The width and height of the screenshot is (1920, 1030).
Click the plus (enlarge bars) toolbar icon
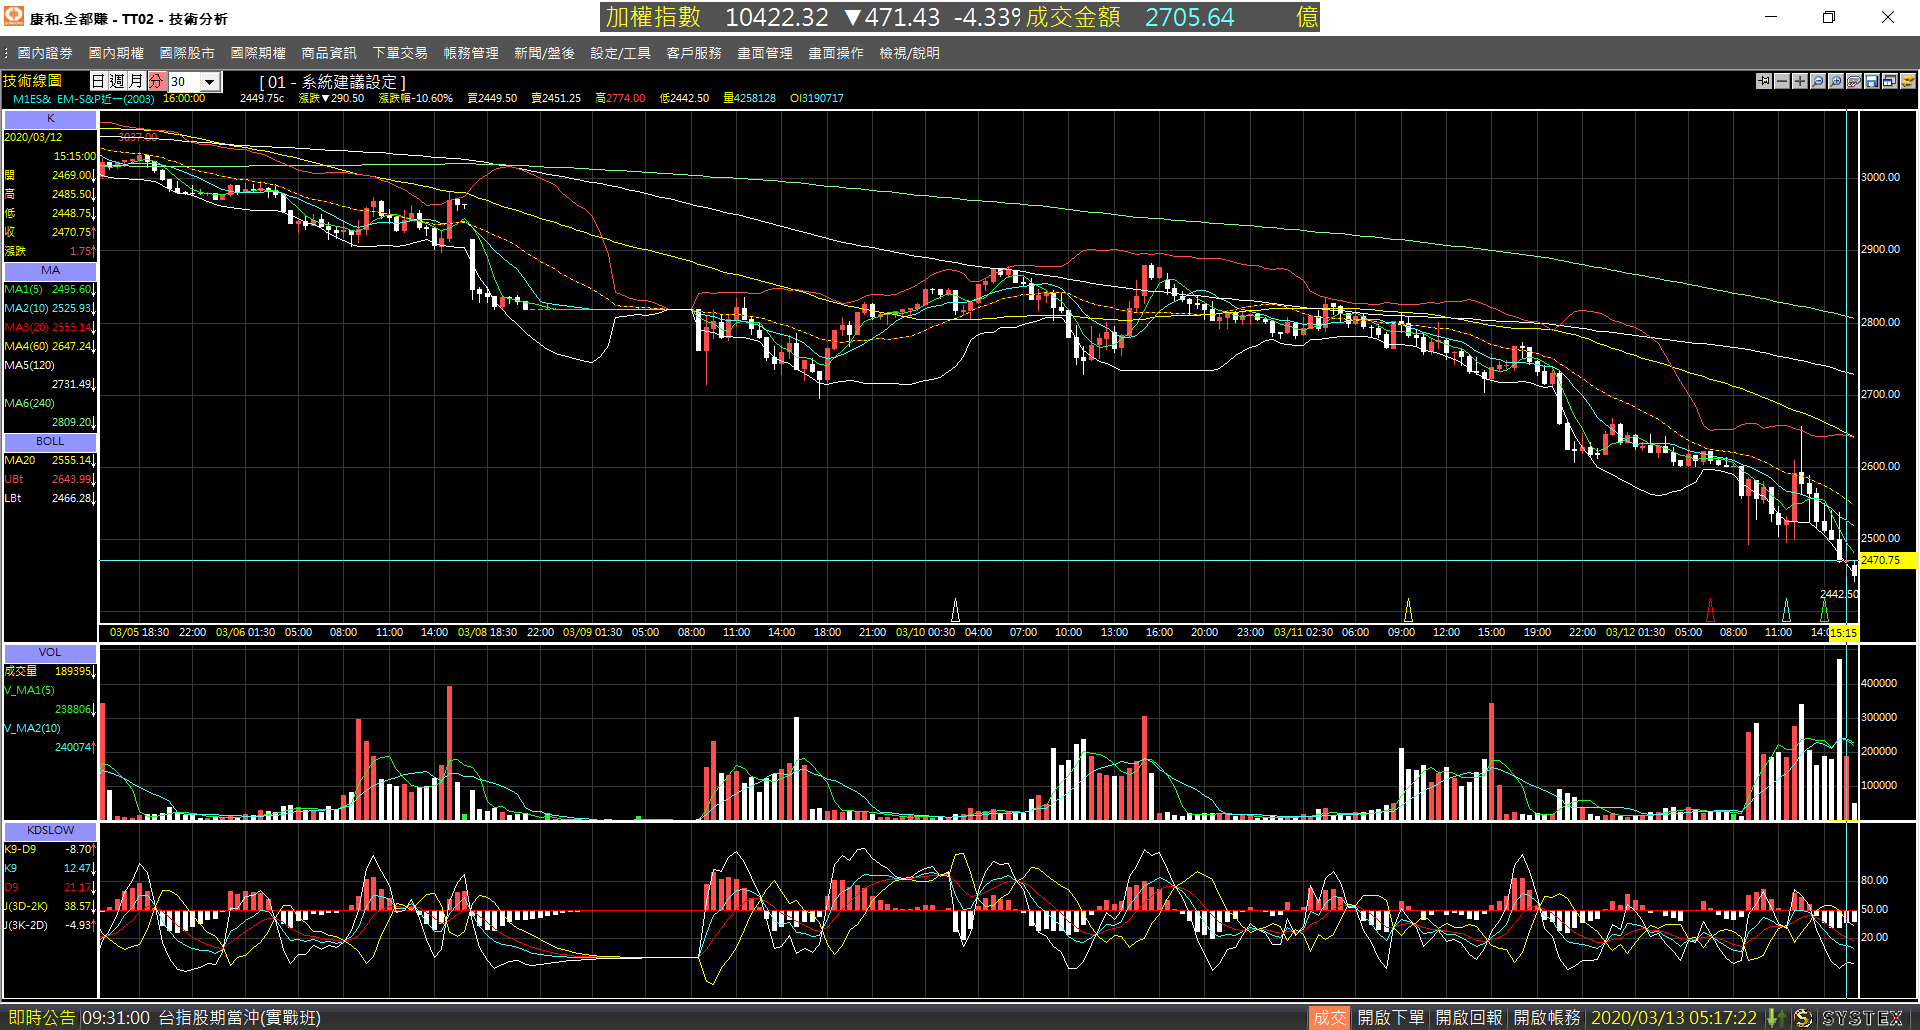(1799, 81)
